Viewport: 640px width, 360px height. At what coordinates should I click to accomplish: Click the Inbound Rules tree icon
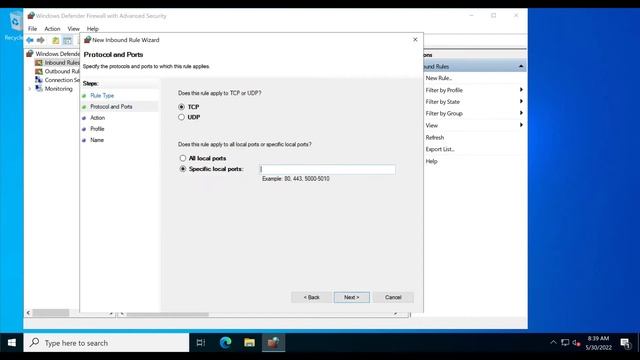pyautogui.click(x=39, y=62)
